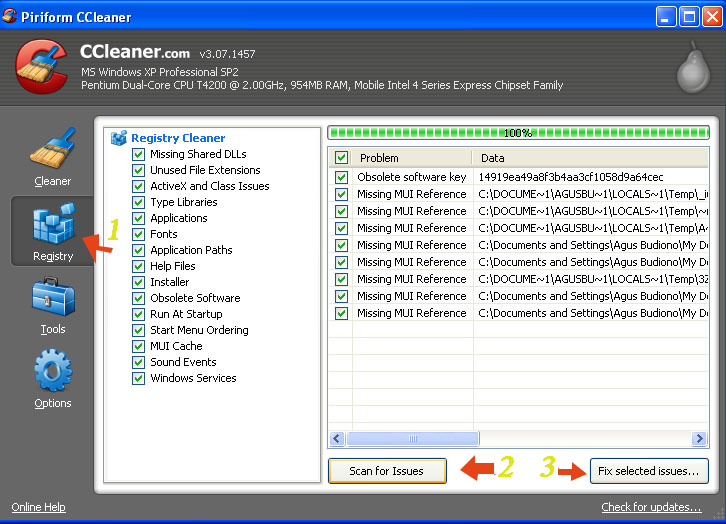Toggle the Type Libraries checkbox
726x524 pixels.
pyautogui.click(x=138, y=202)
